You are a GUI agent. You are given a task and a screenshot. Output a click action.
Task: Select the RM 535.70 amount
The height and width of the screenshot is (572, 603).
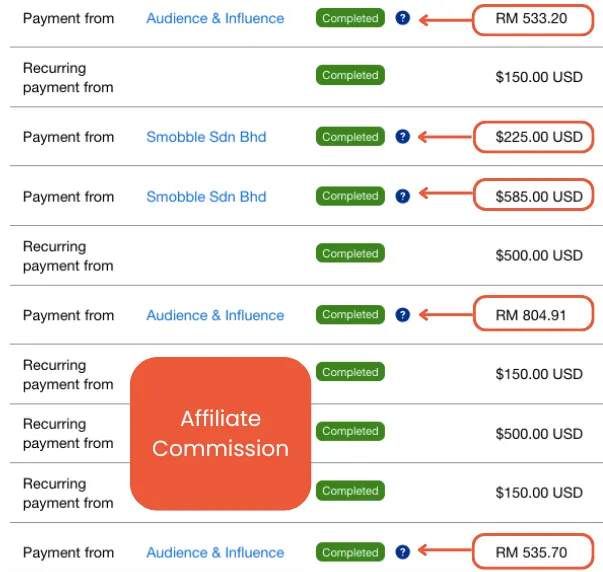pyautogui.click(x=531, y=552)
